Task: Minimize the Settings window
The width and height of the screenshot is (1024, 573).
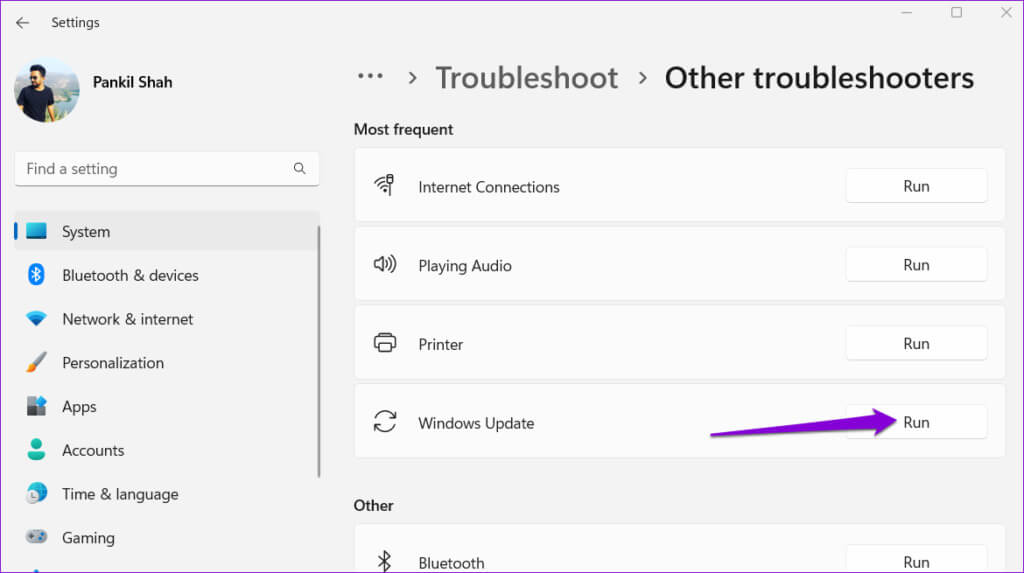Action: 906,12
